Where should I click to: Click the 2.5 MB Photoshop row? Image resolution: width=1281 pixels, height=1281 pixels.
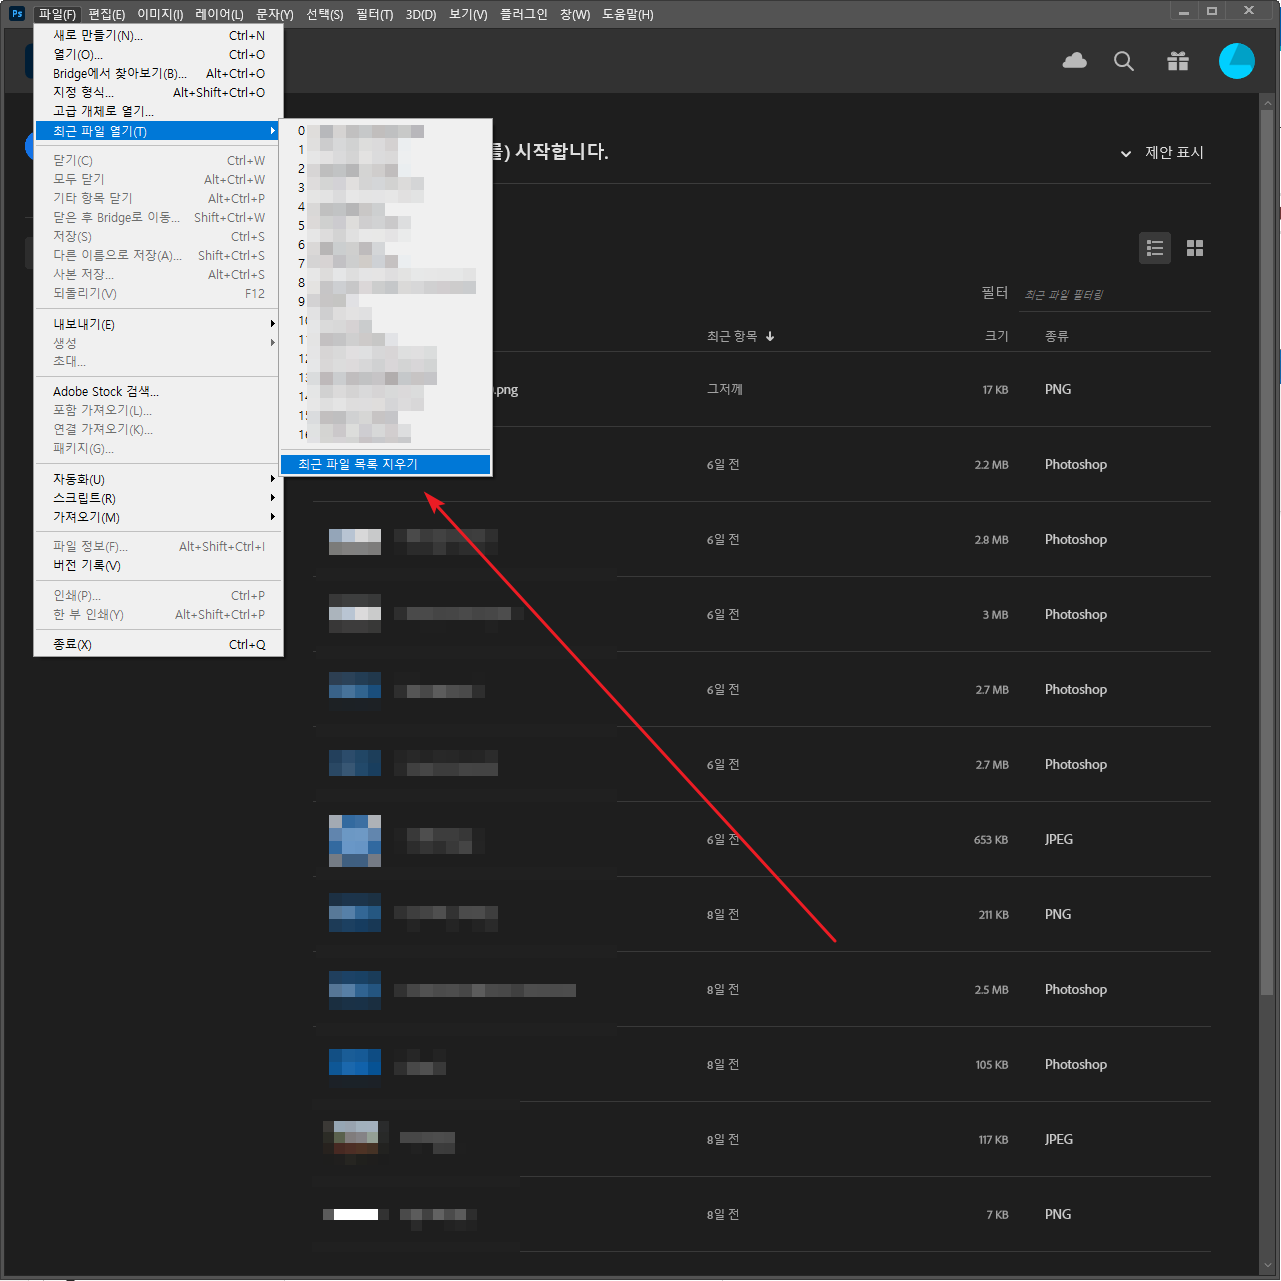(761, 989)
